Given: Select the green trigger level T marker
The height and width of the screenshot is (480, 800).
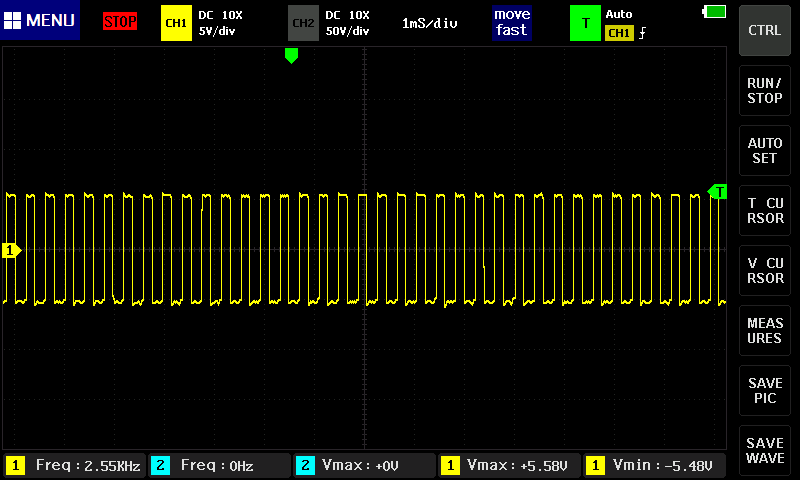Looking at the screenshot, I should (717, 191).
